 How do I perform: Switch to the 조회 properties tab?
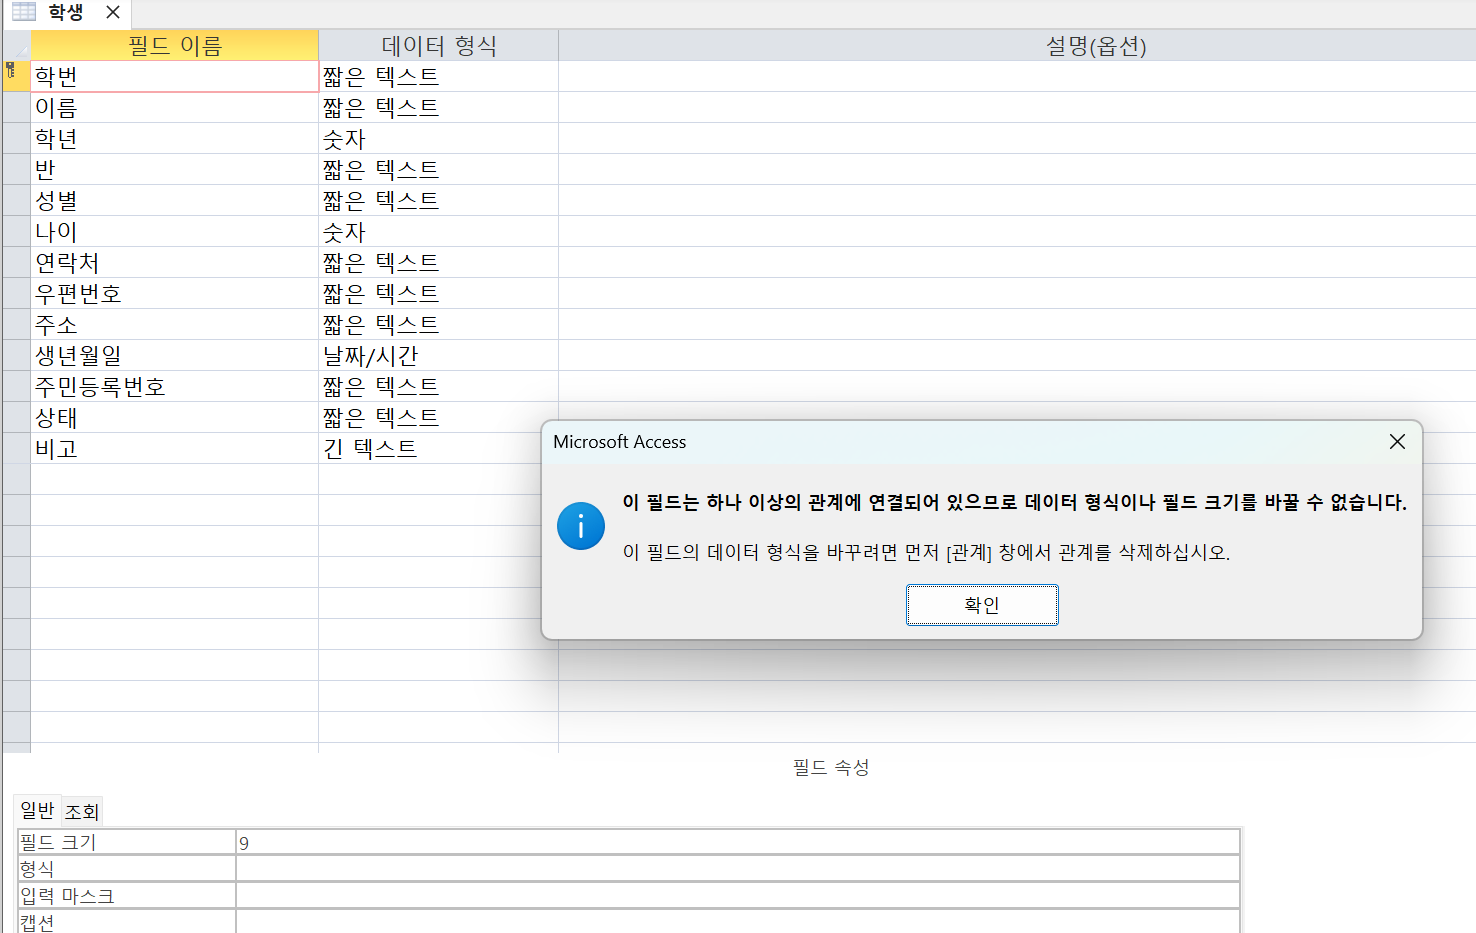pos(82,811)
